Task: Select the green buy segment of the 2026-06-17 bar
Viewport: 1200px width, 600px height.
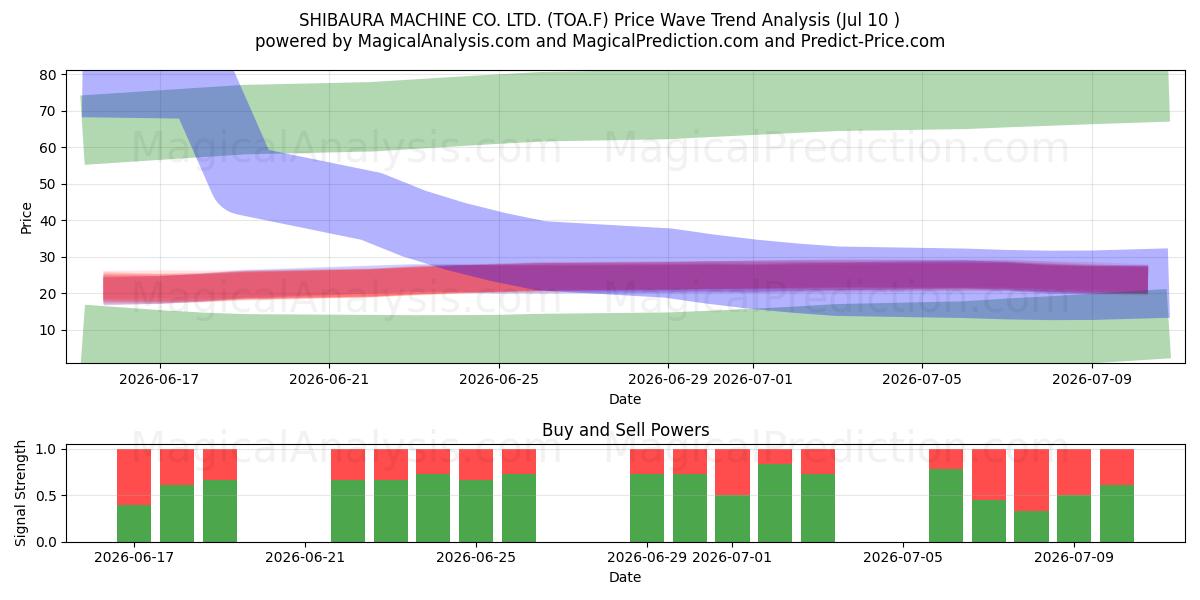Action: pos(134,523)
